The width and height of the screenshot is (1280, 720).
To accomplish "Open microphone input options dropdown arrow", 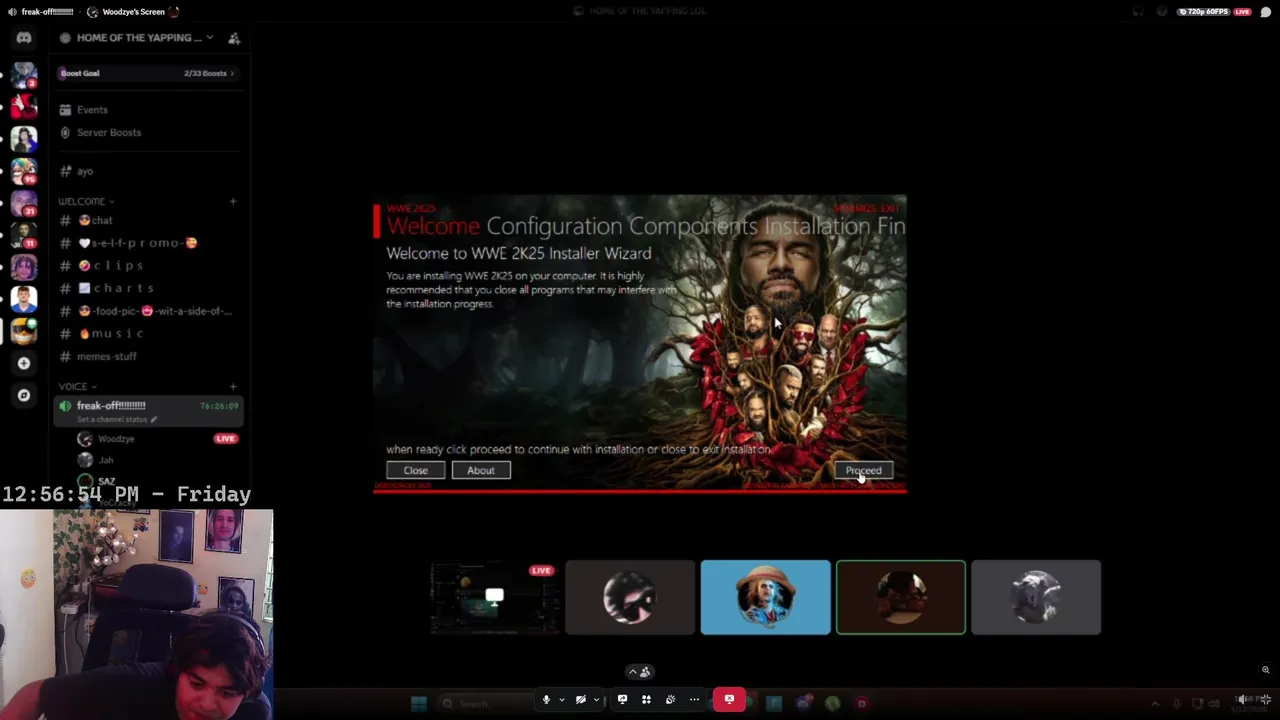I will point(561,700).
